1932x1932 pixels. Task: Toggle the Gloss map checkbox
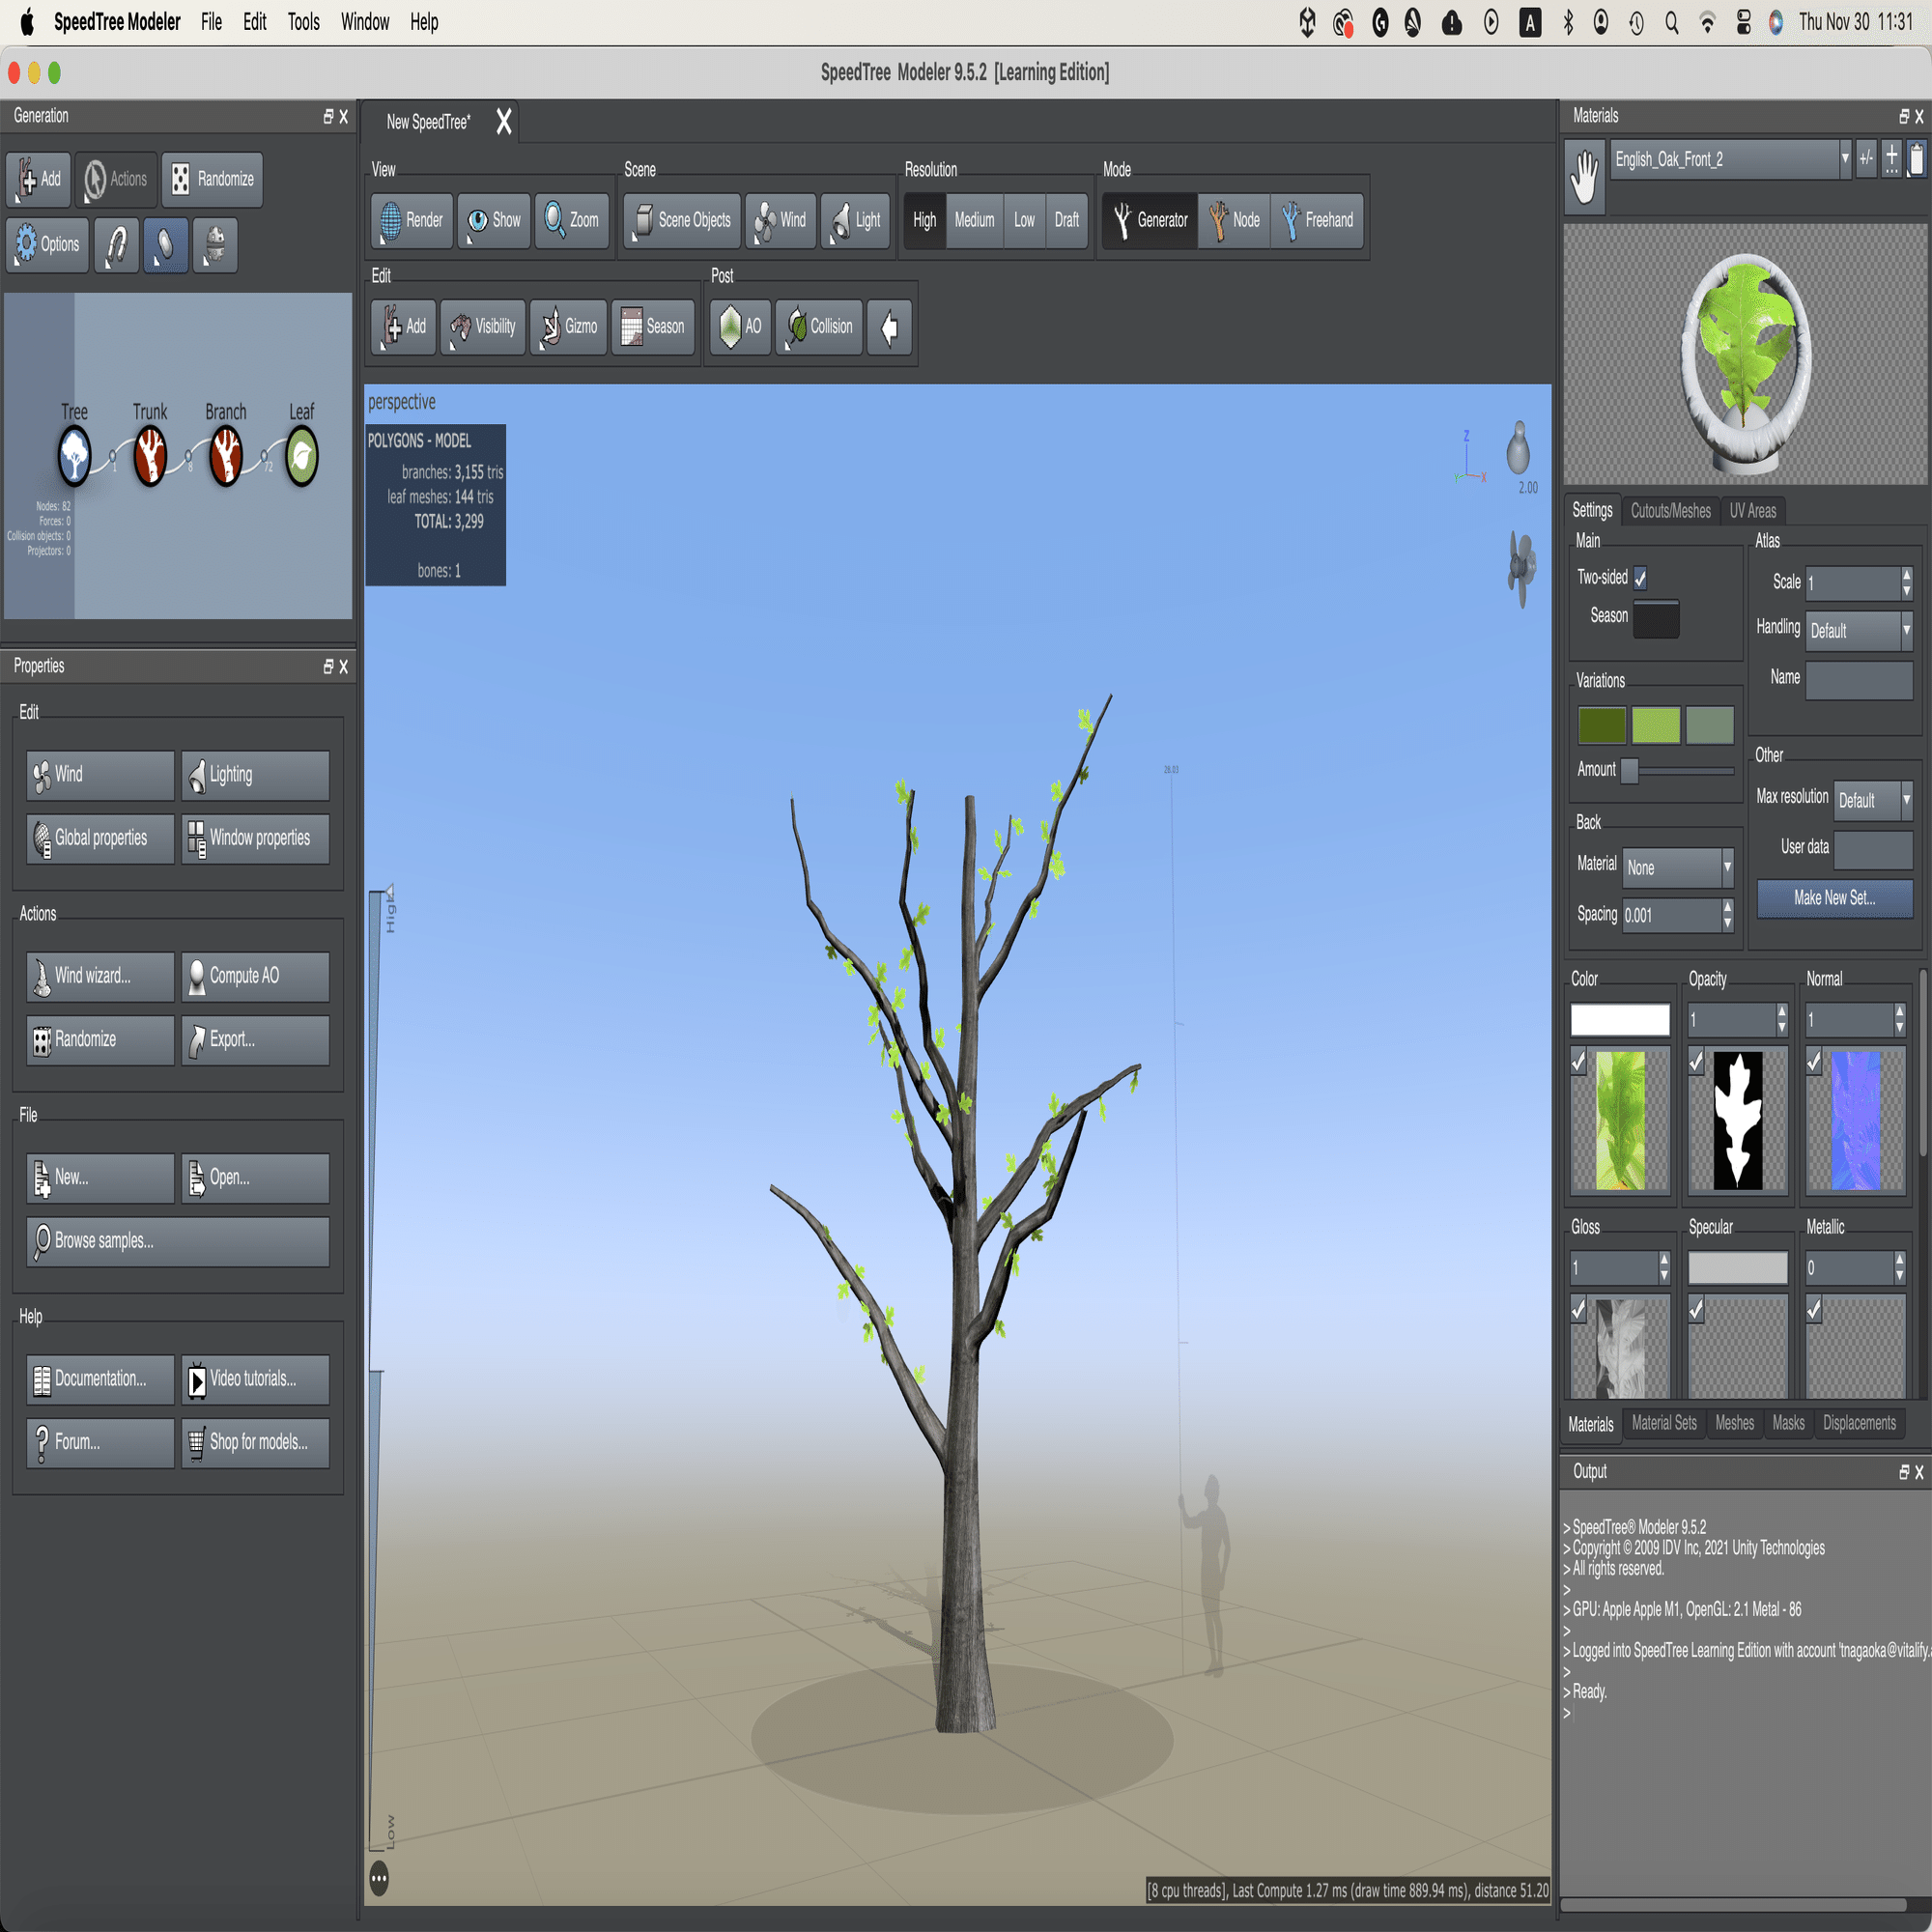1579,1309
